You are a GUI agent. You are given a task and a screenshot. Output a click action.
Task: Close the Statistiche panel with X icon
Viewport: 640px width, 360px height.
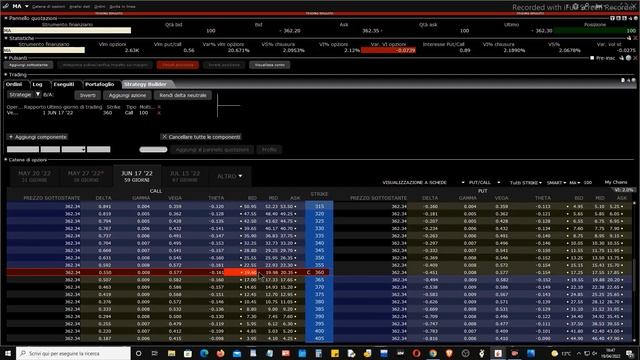tap(635, 38)
